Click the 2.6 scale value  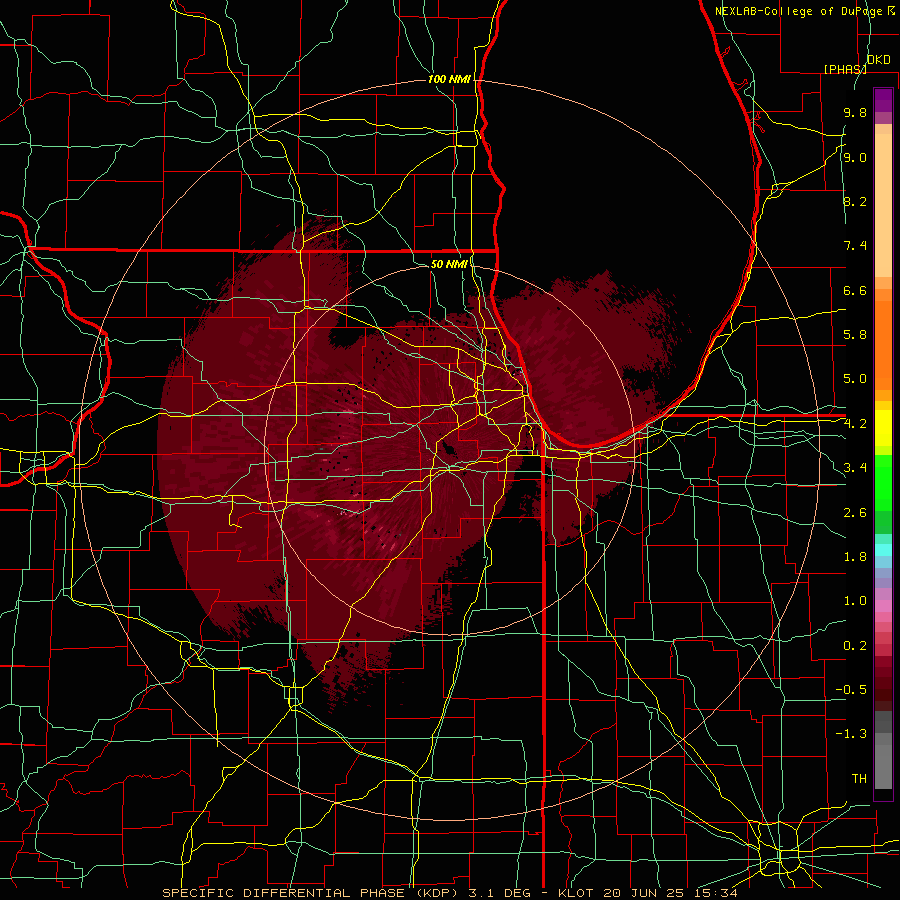855,513
